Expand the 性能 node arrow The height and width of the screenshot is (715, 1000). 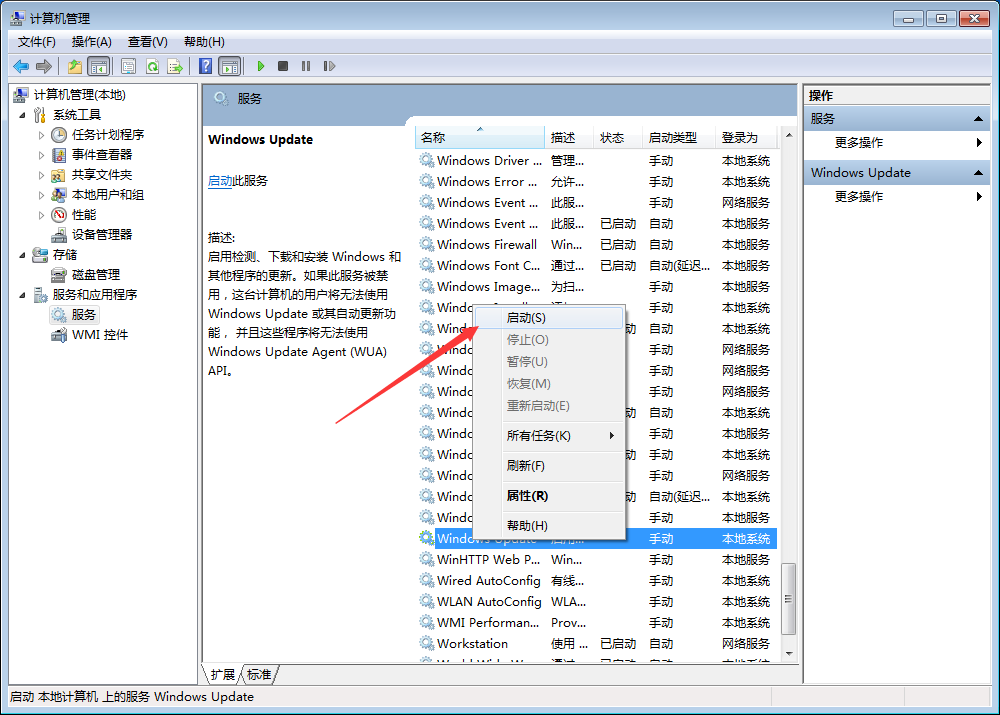click(41, 215)
